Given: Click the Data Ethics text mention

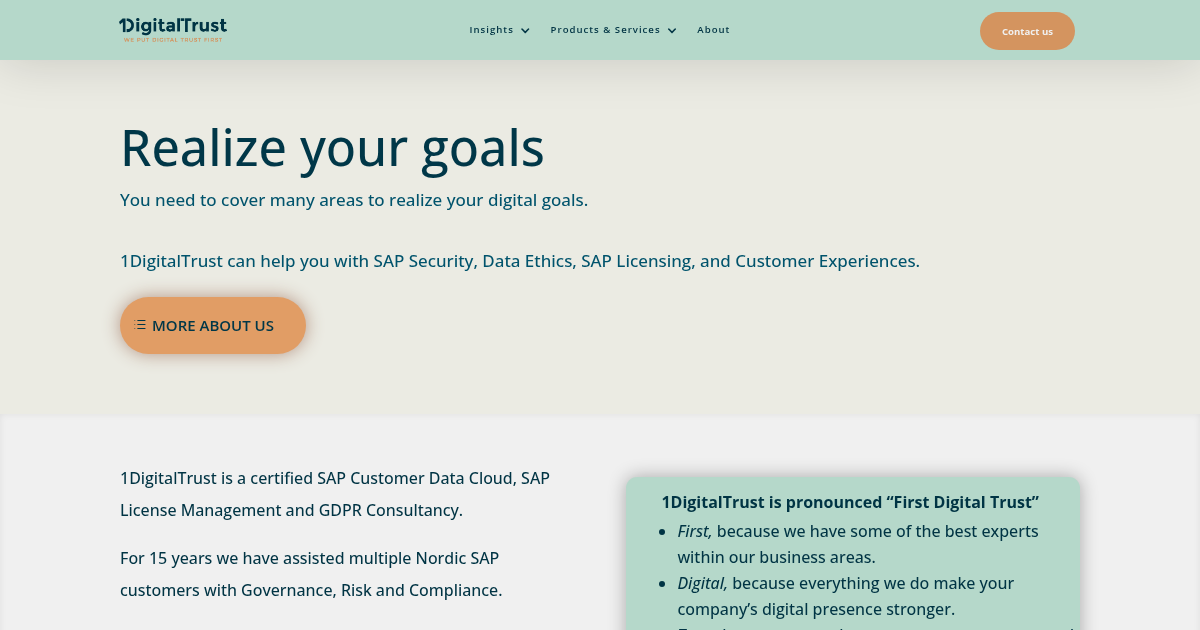Looking at the screenshot, I should 523,260.
